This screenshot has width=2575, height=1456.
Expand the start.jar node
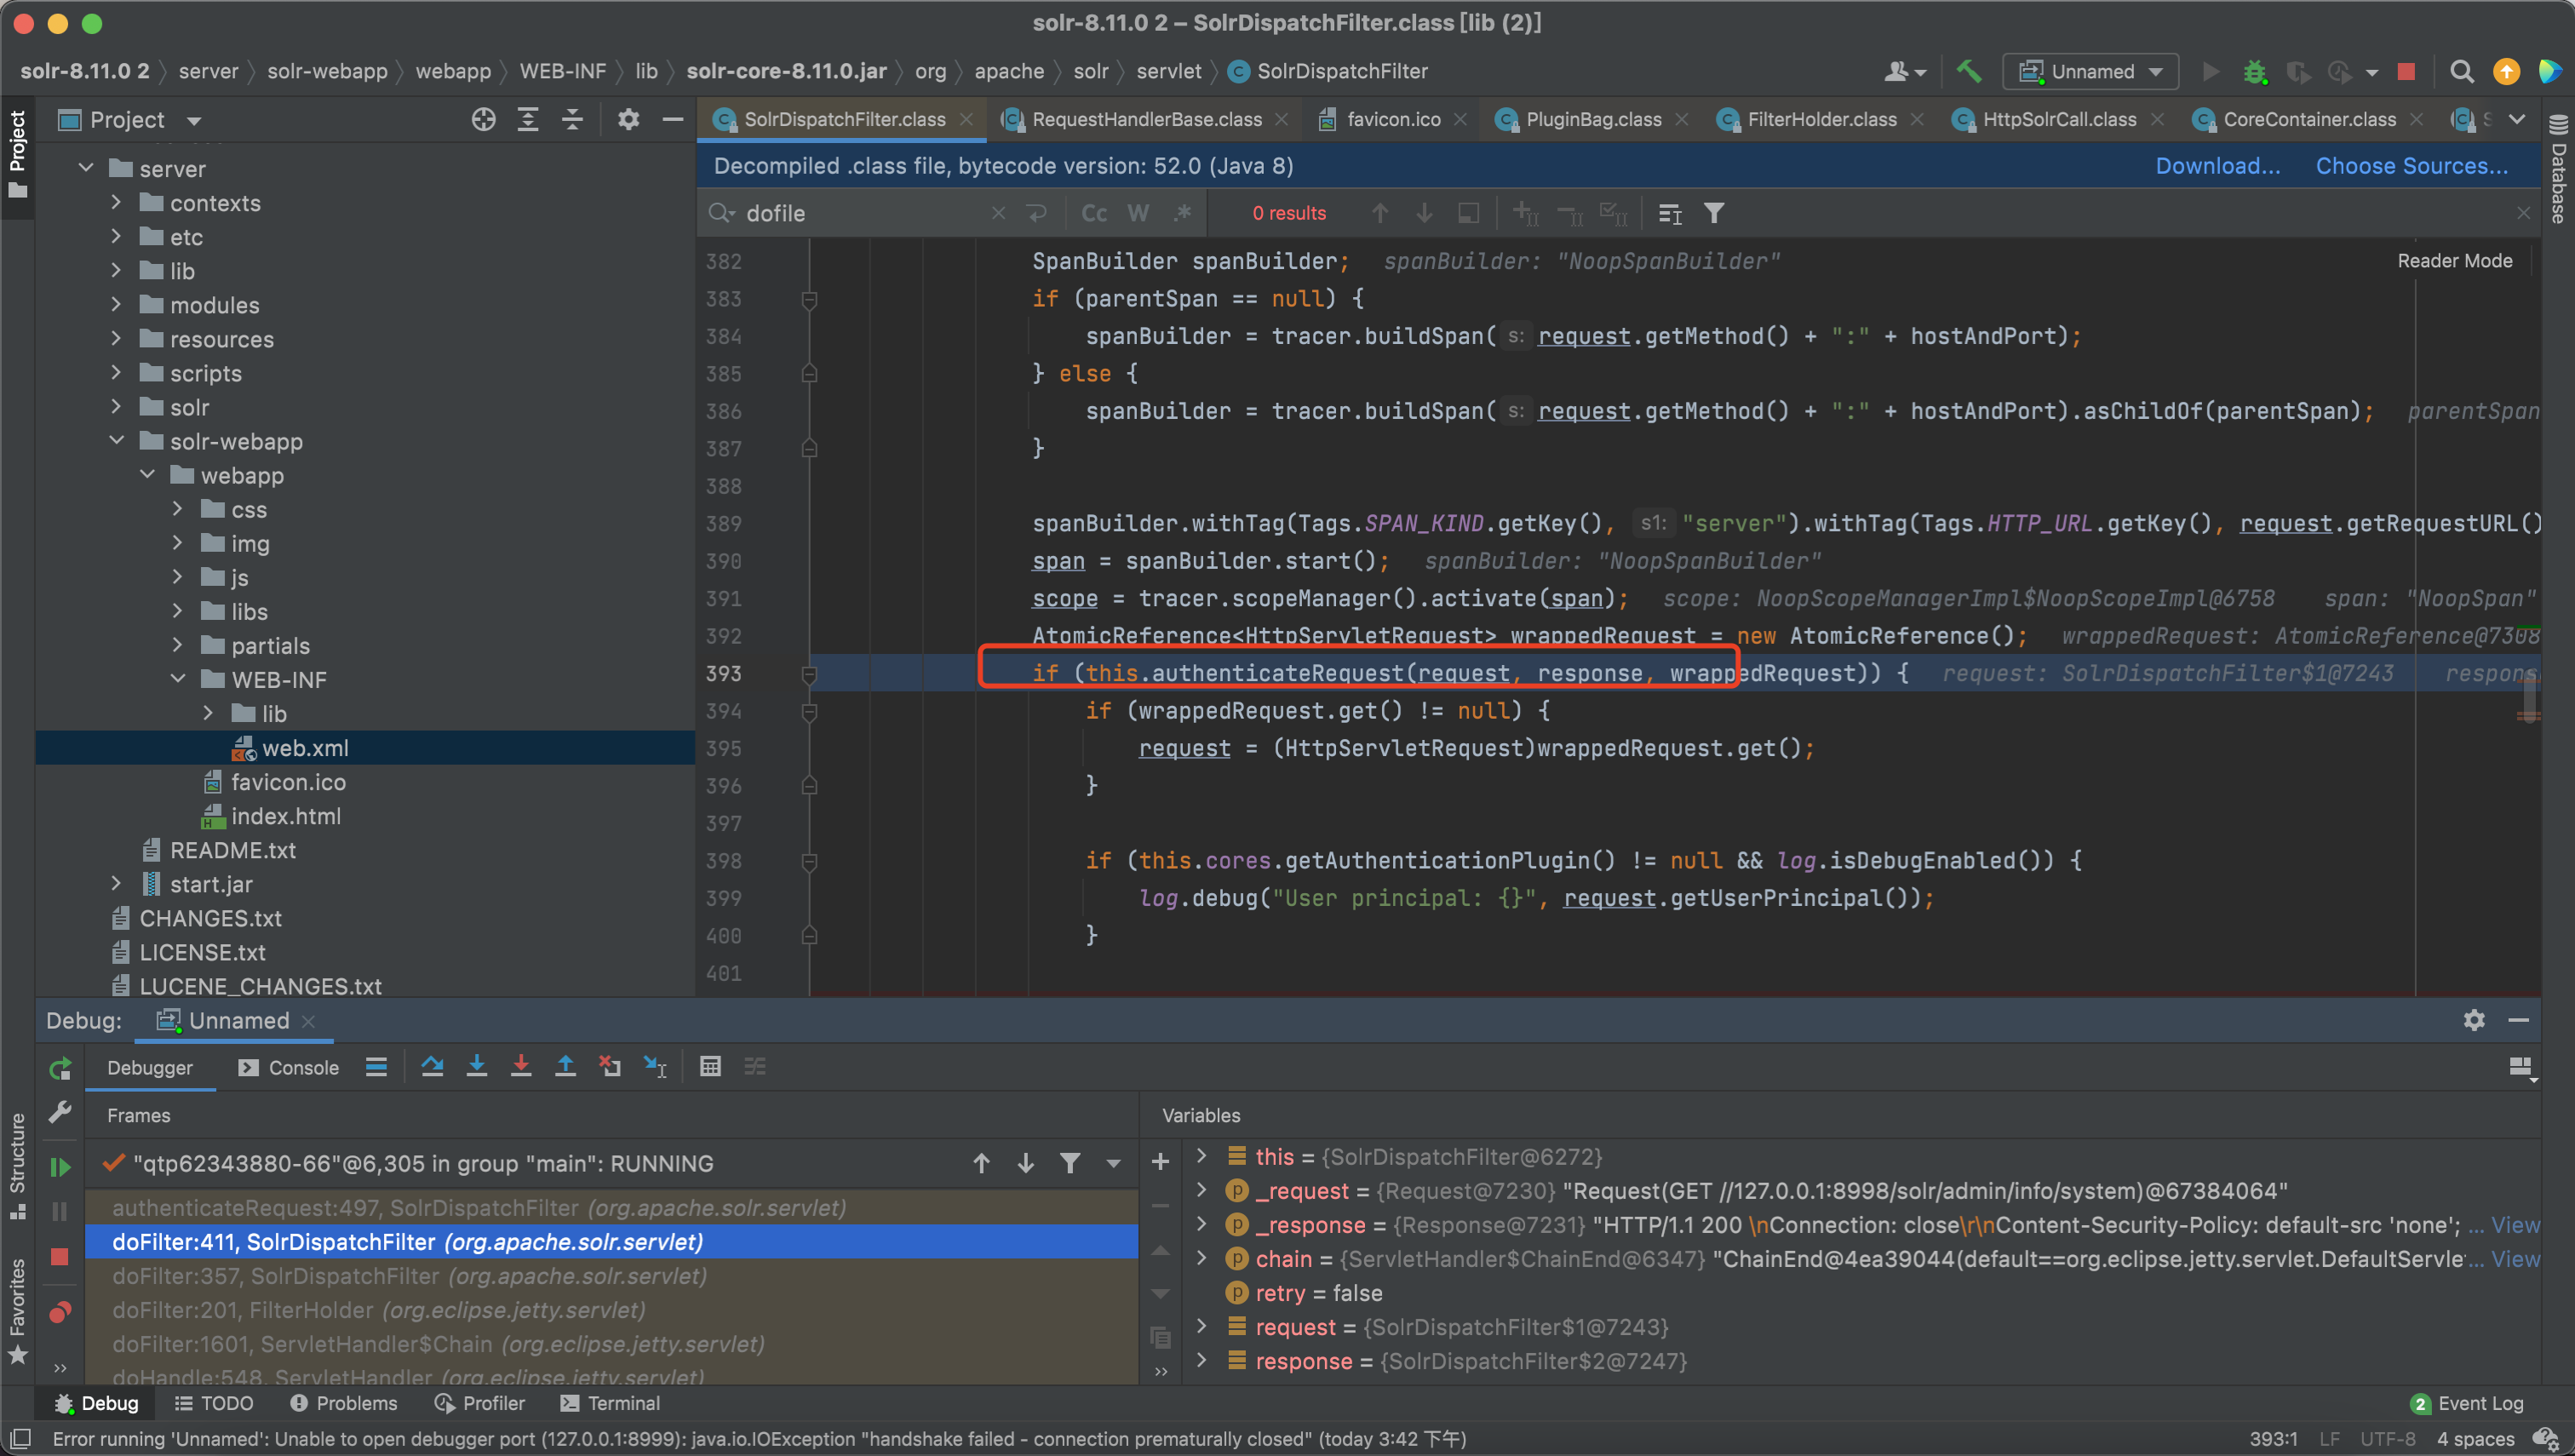tap(116, 883)
